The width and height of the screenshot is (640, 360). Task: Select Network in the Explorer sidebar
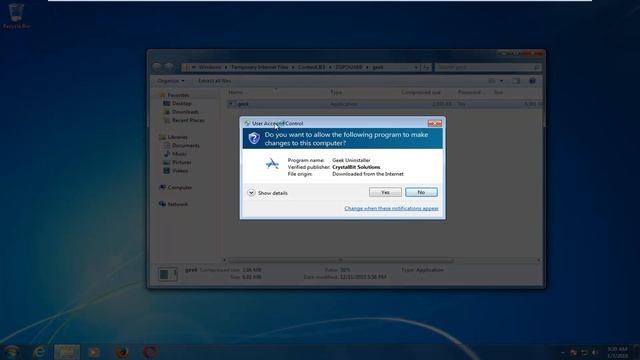point(174,204)
